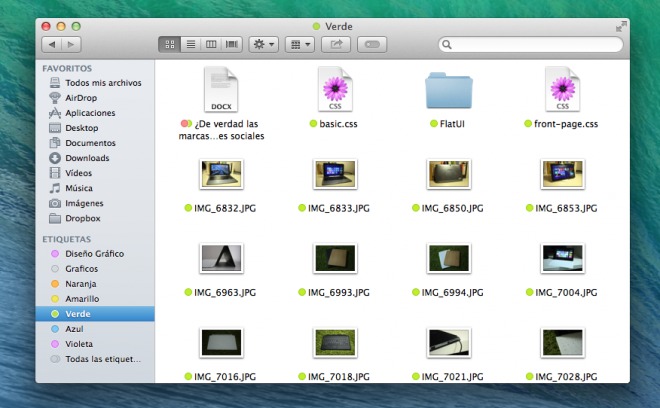Go back with the left arrow button
Viewport: 660px width, 408px height.
click(52, 44)
